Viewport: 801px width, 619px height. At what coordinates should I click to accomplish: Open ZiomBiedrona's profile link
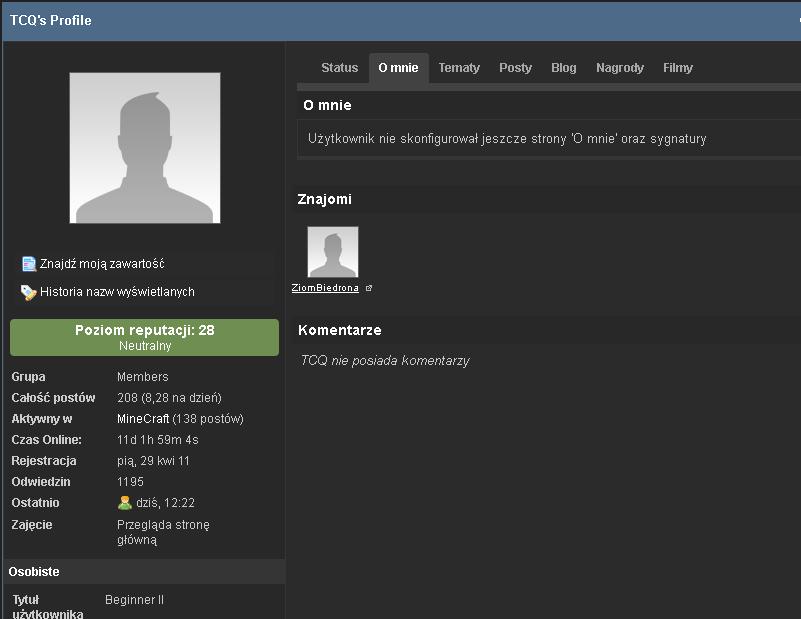(325, 288)
